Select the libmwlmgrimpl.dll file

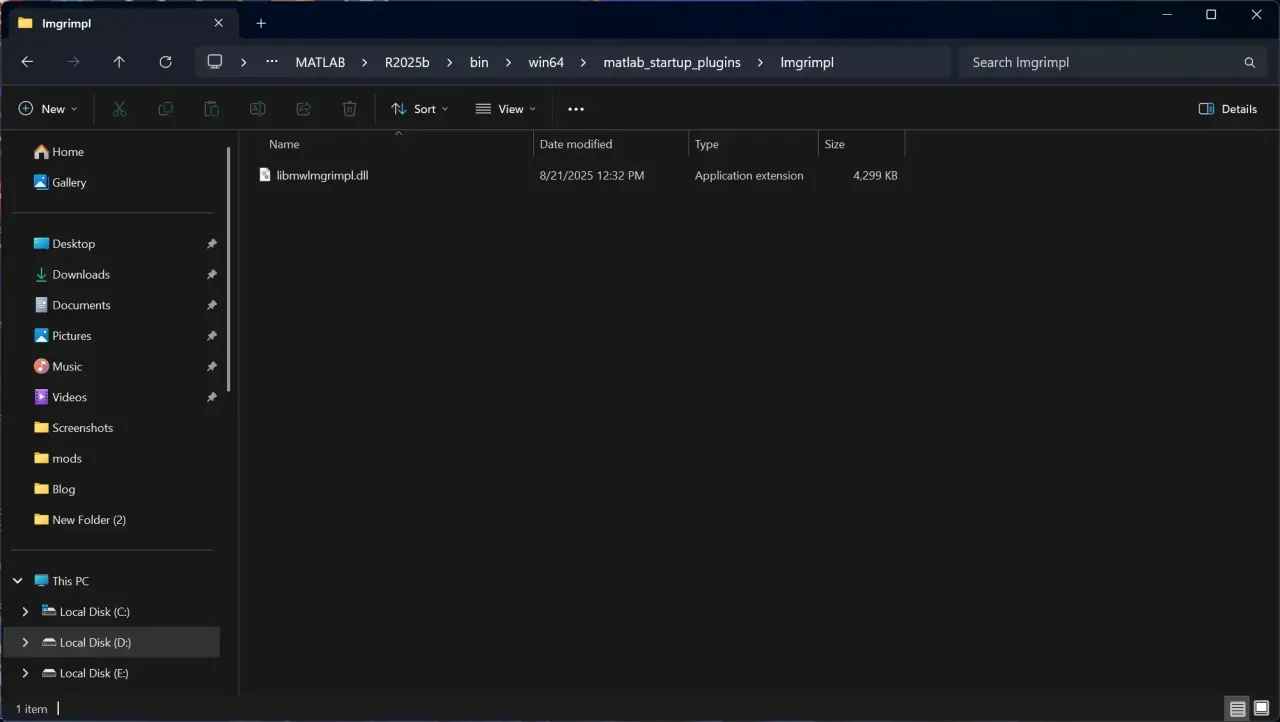[322, 176]
